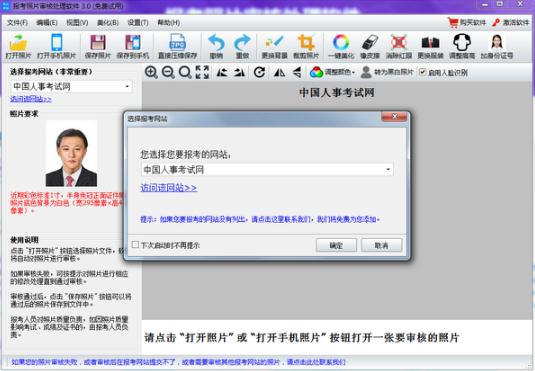535x371 pixels.
Task: Close the 选择报考网站 dialog
Action: 394,117
